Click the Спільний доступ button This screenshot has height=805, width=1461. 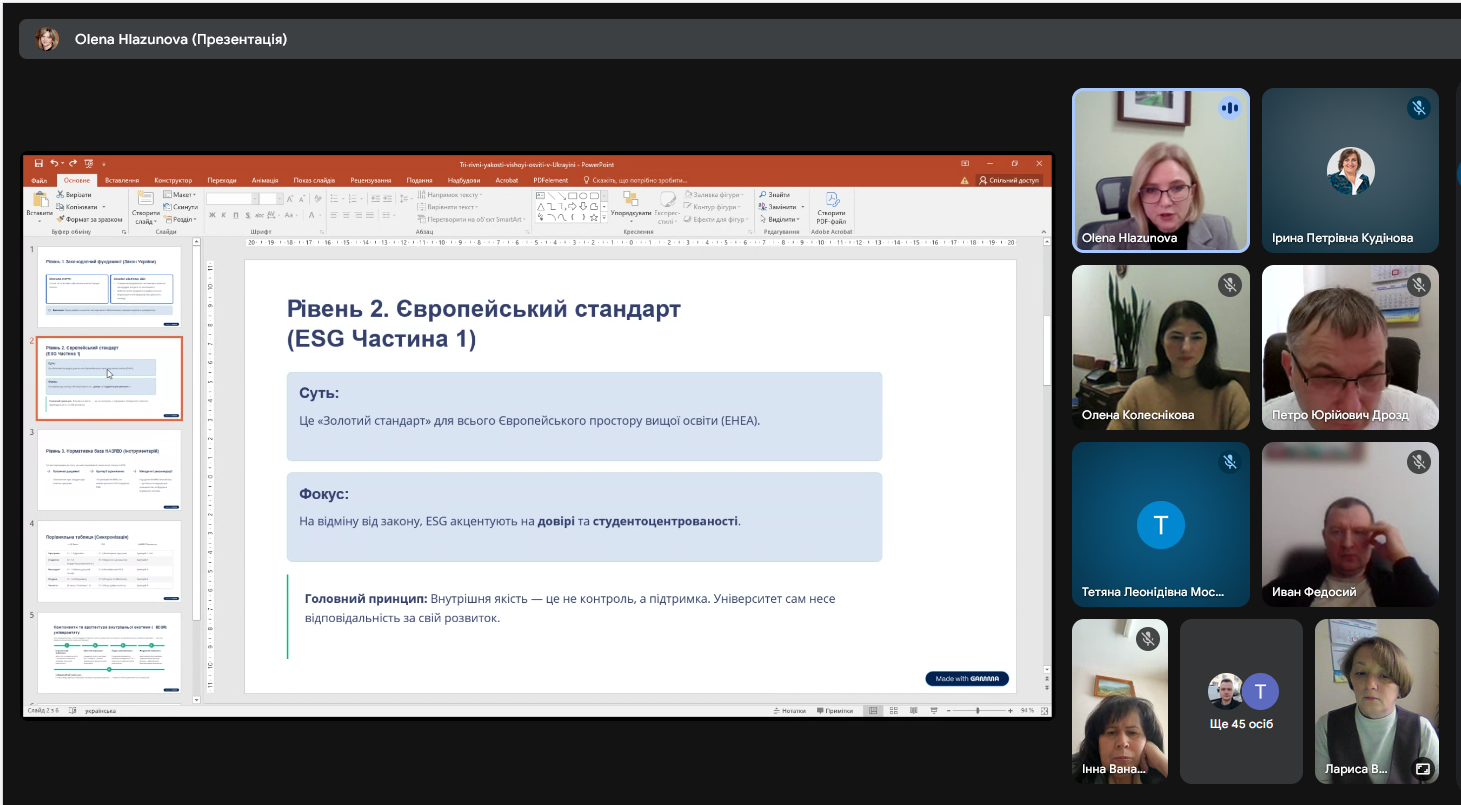1010,180
